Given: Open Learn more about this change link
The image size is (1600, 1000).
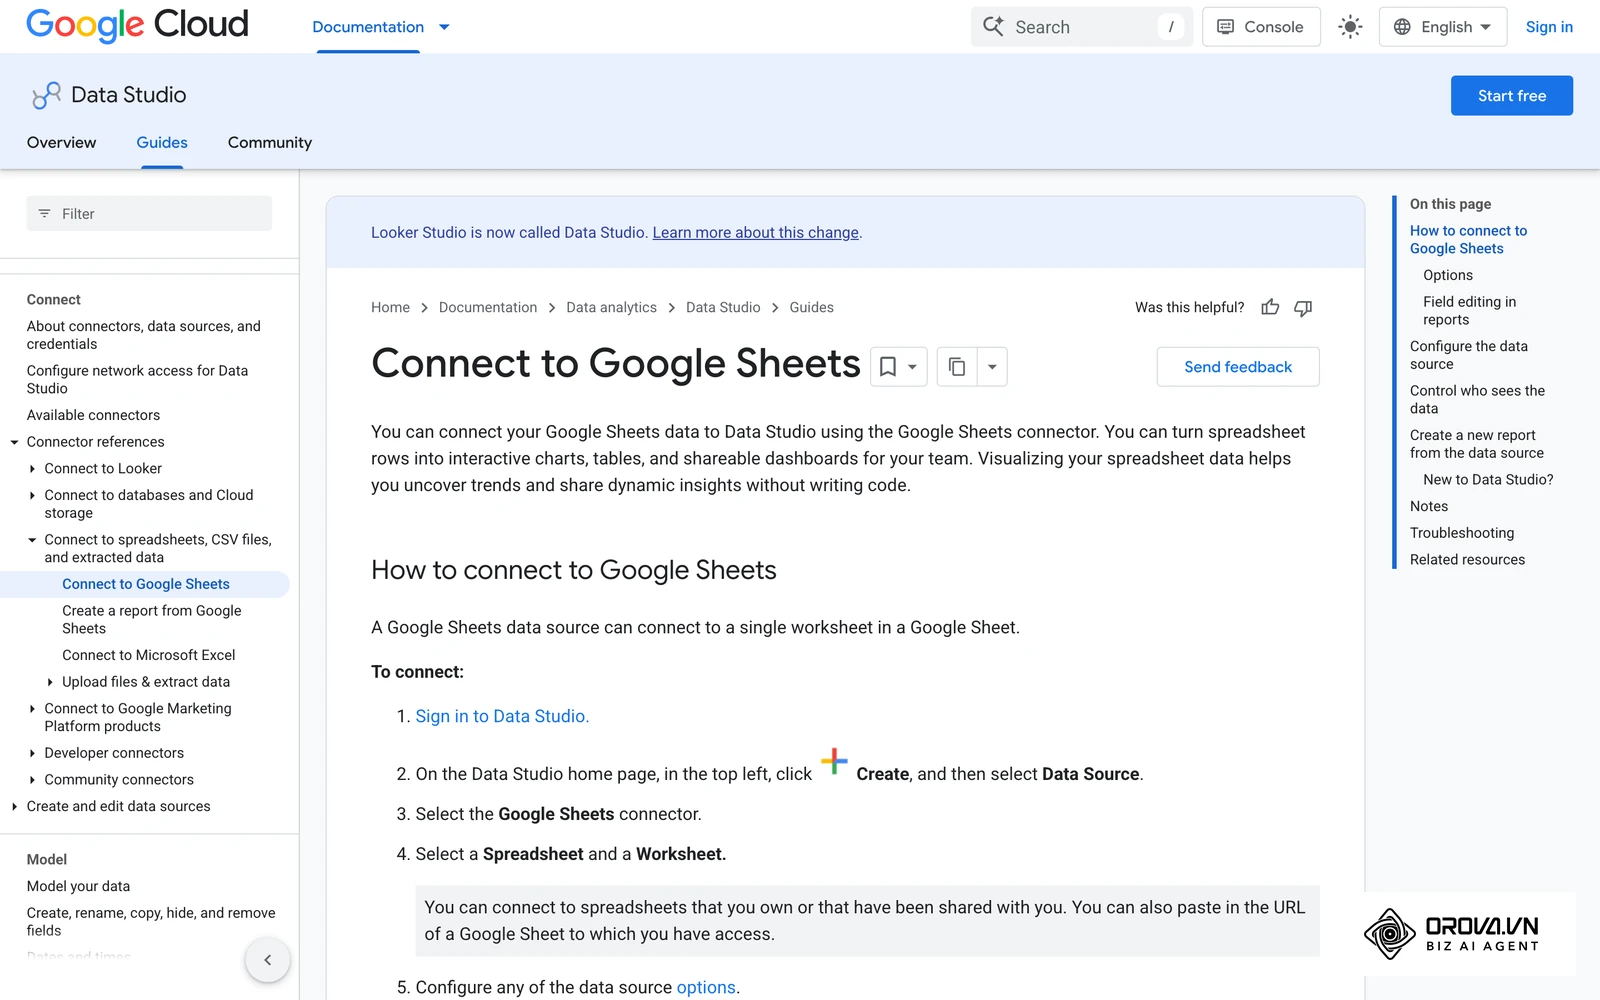Looking at the screenshot, I should (x=756, y=233).
